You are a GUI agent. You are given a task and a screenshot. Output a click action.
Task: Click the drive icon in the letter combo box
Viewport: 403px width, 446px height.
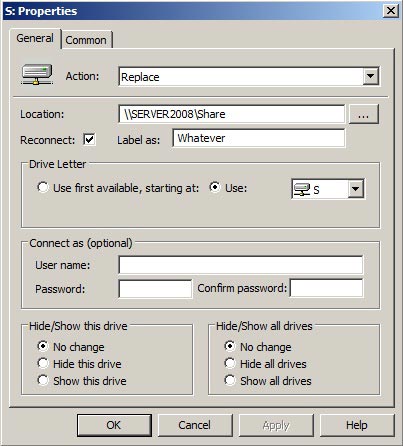302,189
